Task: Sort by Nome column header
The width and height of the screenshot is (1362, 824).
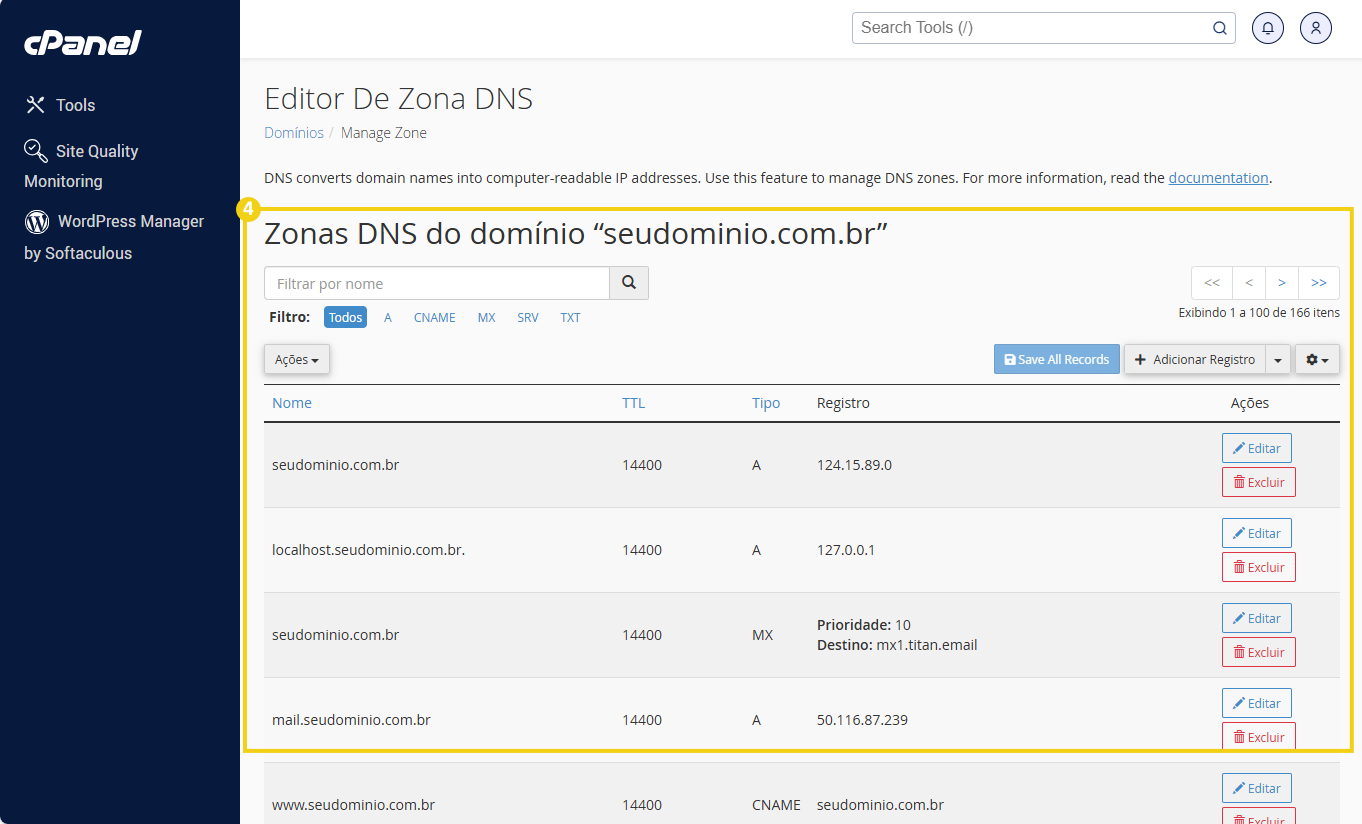Action: (292, 403)
